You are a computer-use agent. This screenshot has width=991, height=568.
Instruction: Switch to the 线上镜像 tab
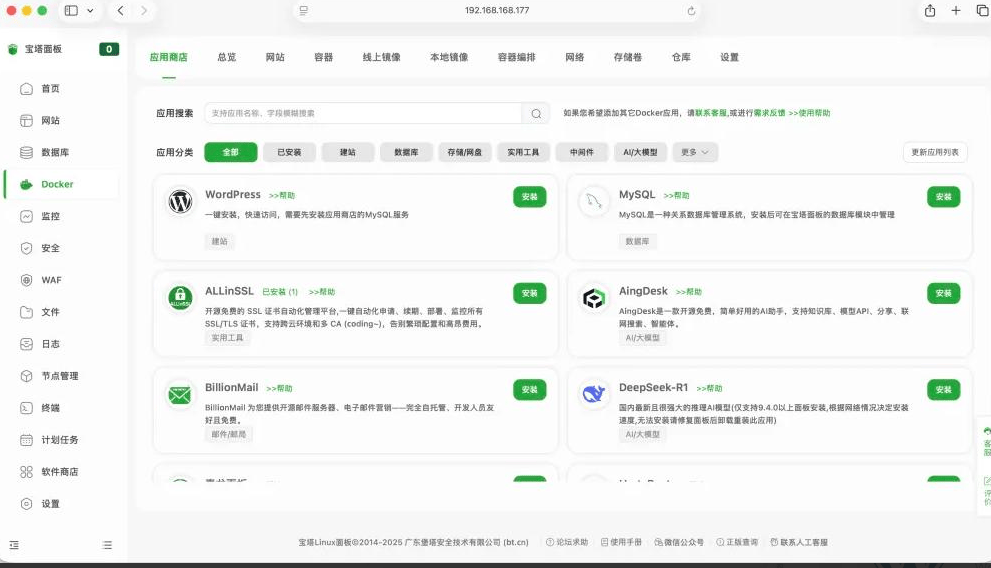click(x=381, y=57)
